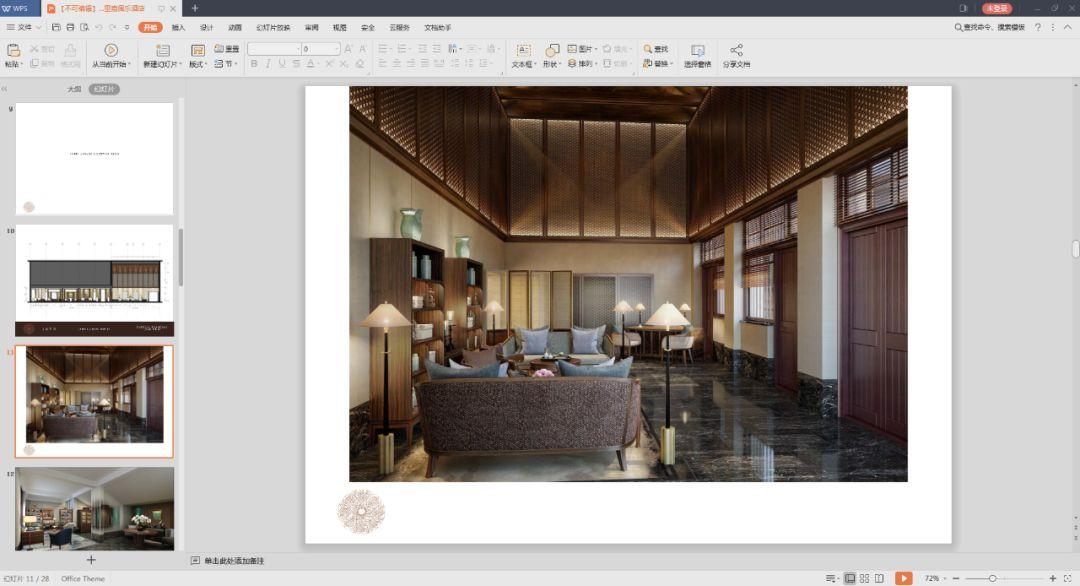
Task: Click the Format Painter icon
Action: pos(70,50)
